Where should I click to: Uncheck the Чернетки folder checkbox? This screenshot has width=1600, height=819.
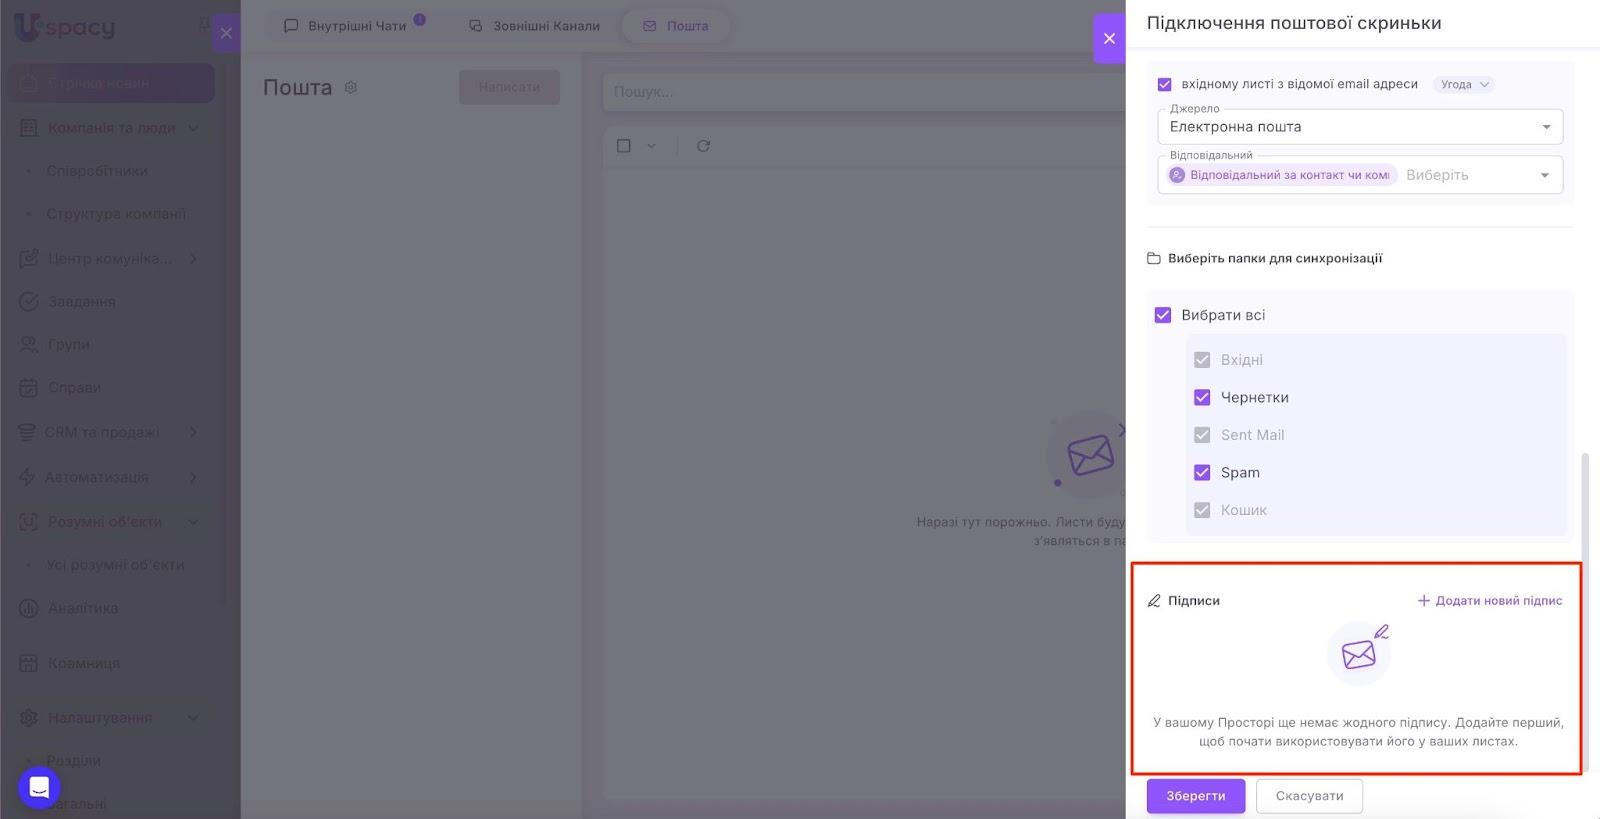tap(1202, 397)
